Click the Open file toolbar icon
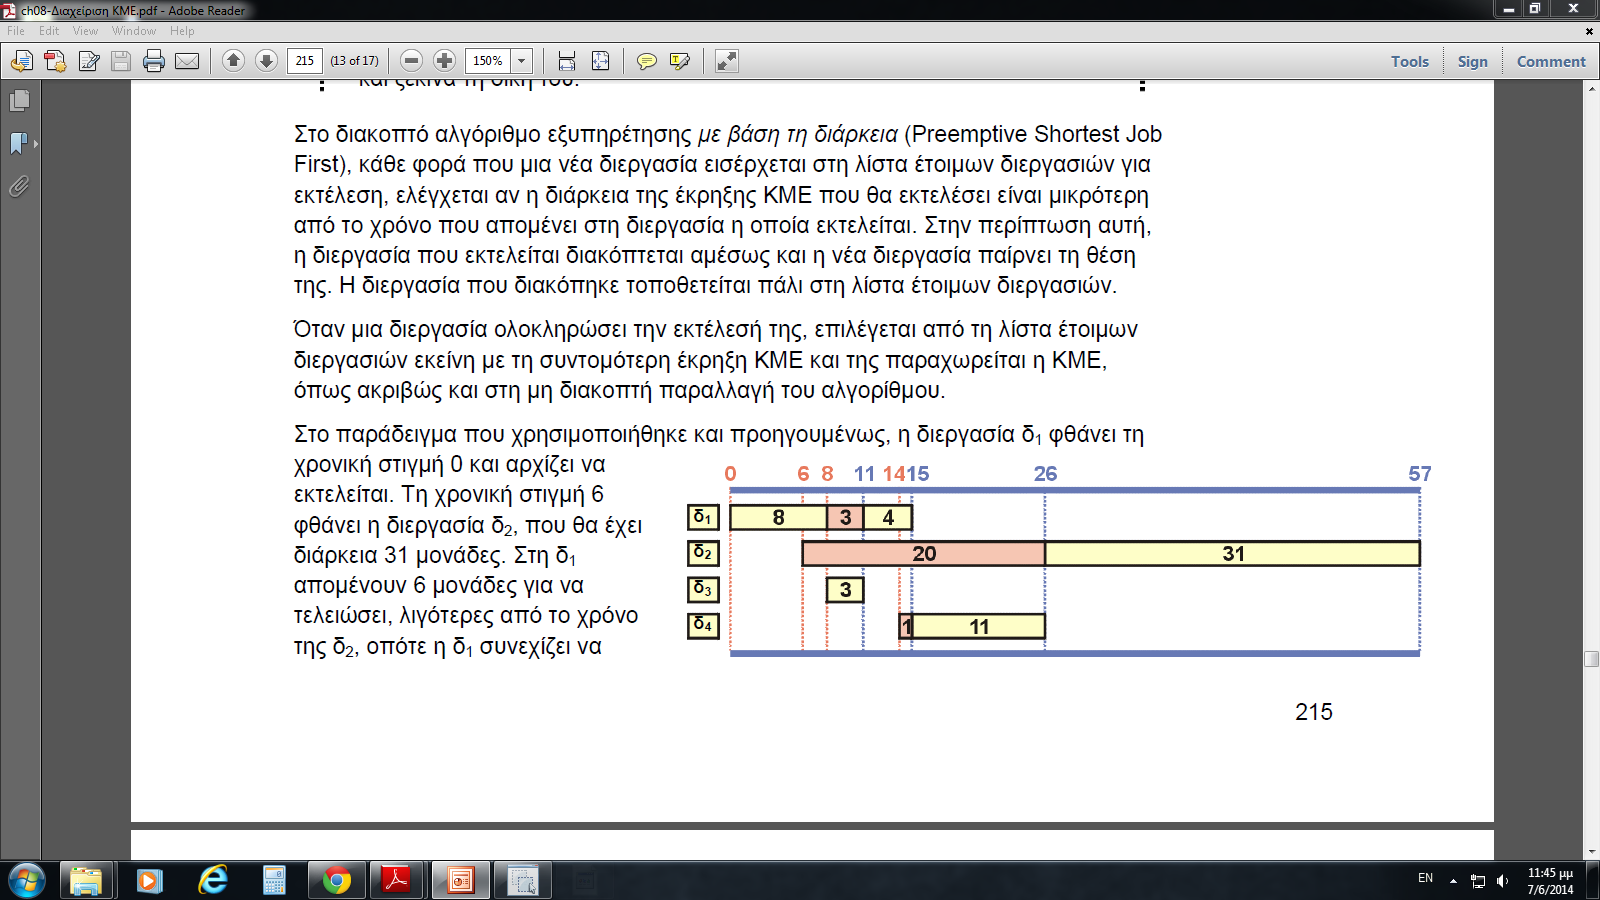Viewport: 1600px width, 900px height. click(x=21, y=61)
